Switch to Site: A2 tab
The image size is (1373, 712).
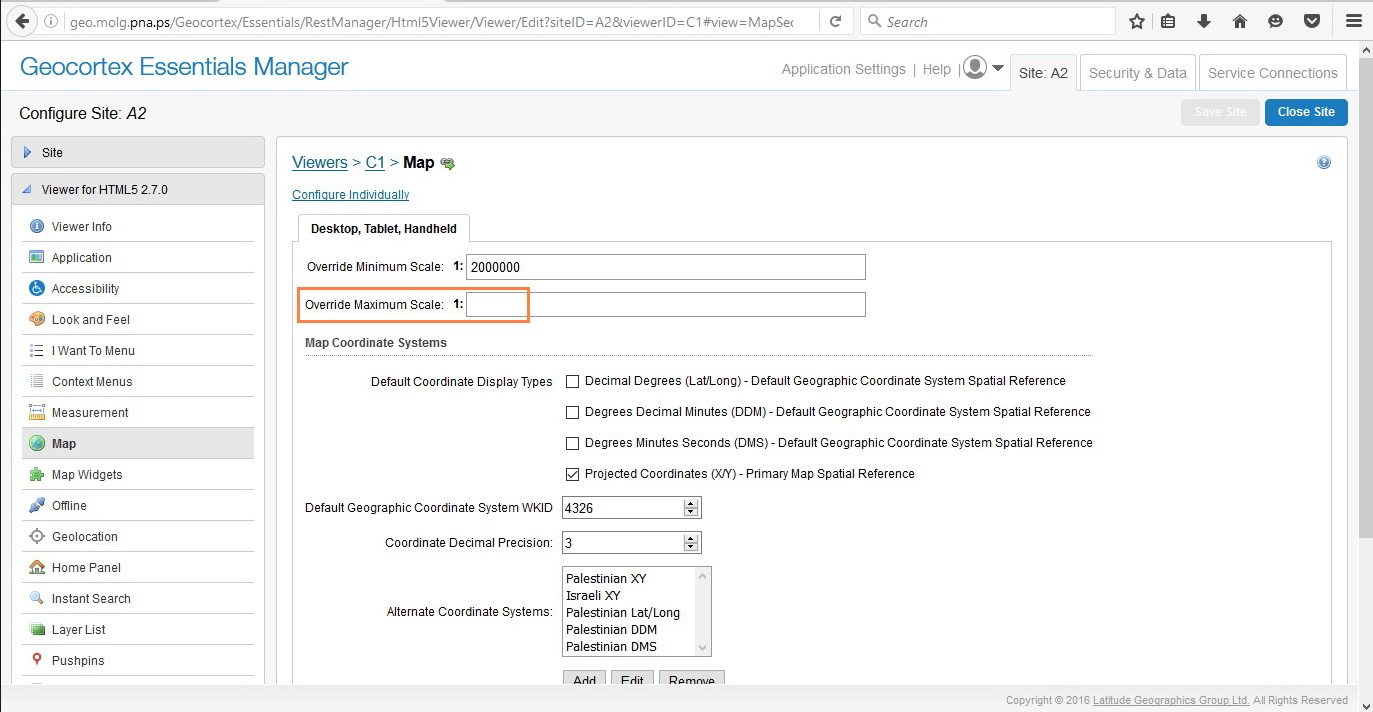tap(1043, 73)
